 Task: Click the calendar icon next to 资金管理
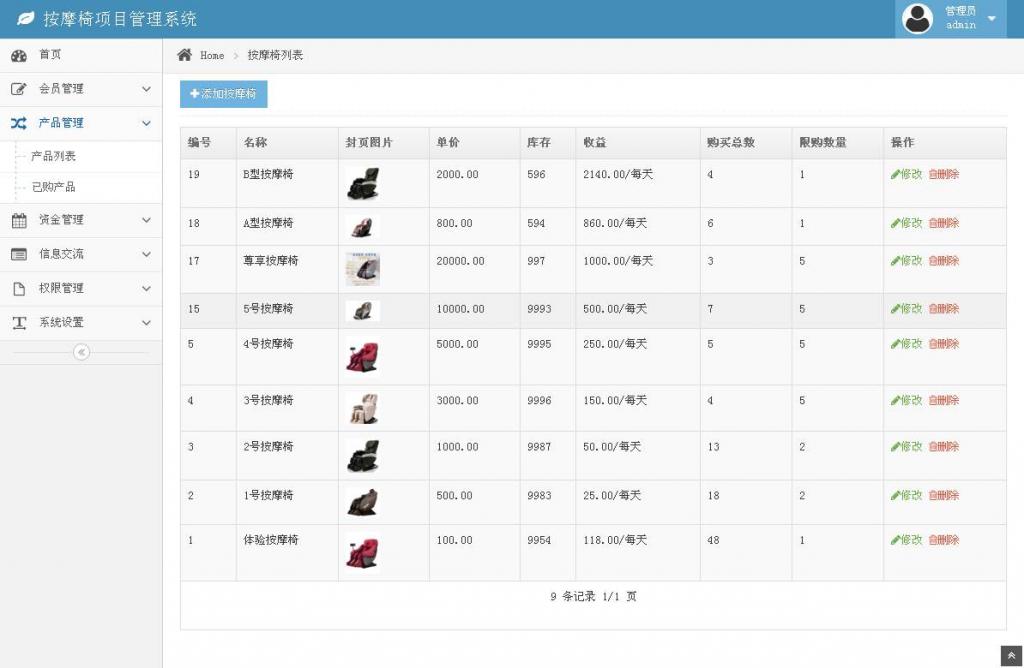point(21,220)
